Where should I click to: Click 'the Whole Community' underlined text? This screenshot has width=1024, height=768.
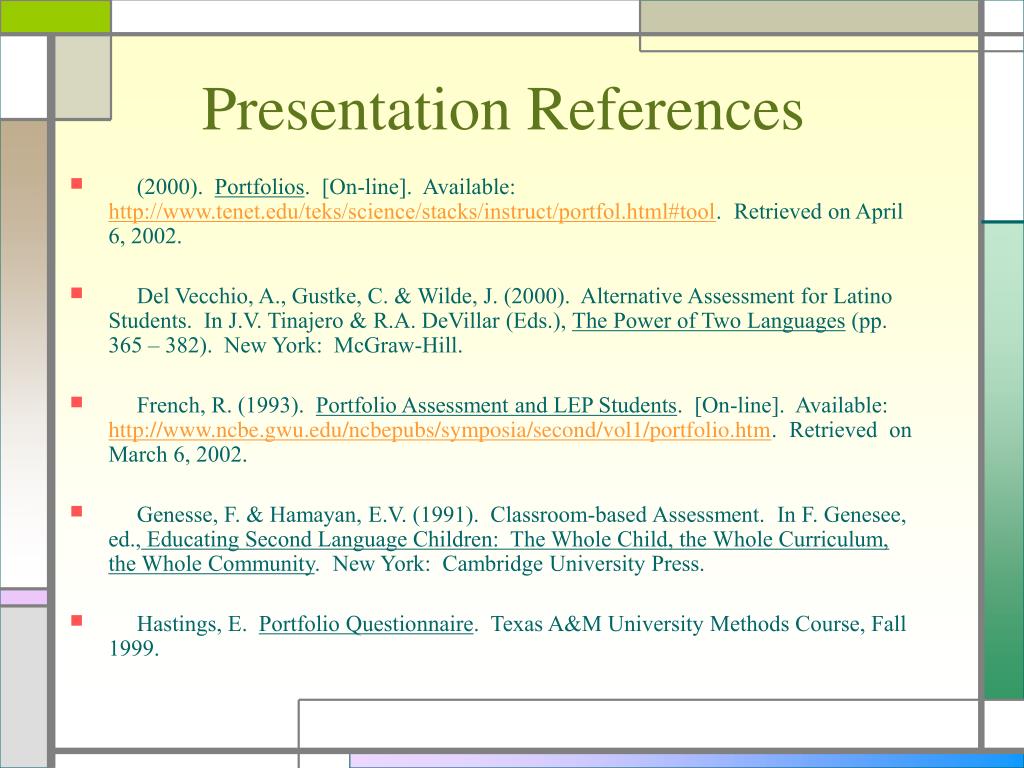click(212, 564)
